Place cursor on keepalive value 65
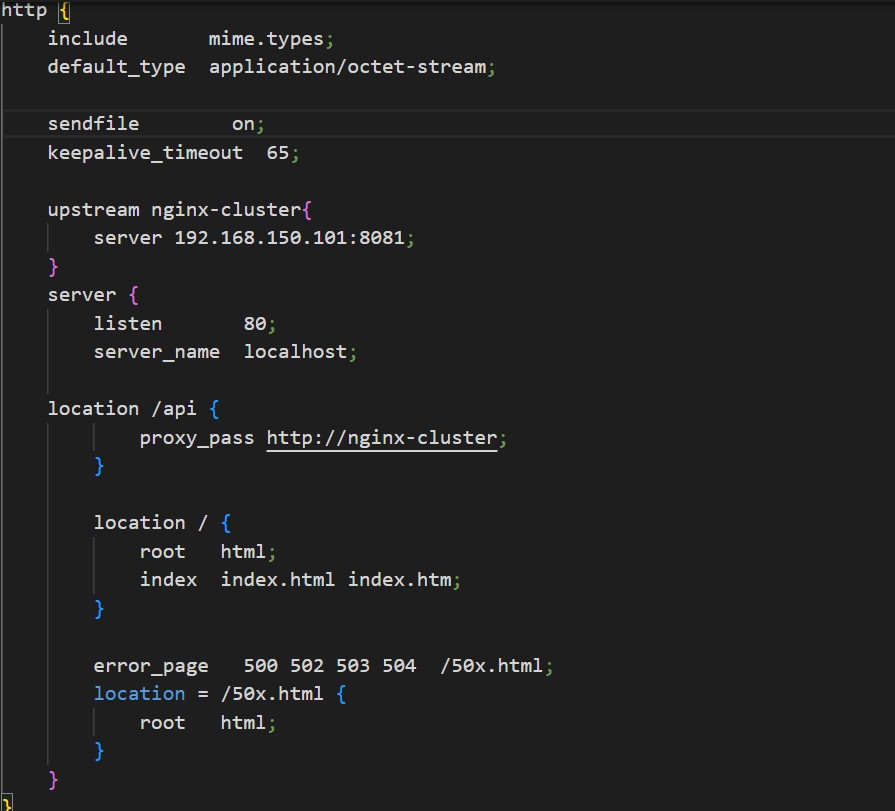Screen dimensions: 895x811 point(278,153)
